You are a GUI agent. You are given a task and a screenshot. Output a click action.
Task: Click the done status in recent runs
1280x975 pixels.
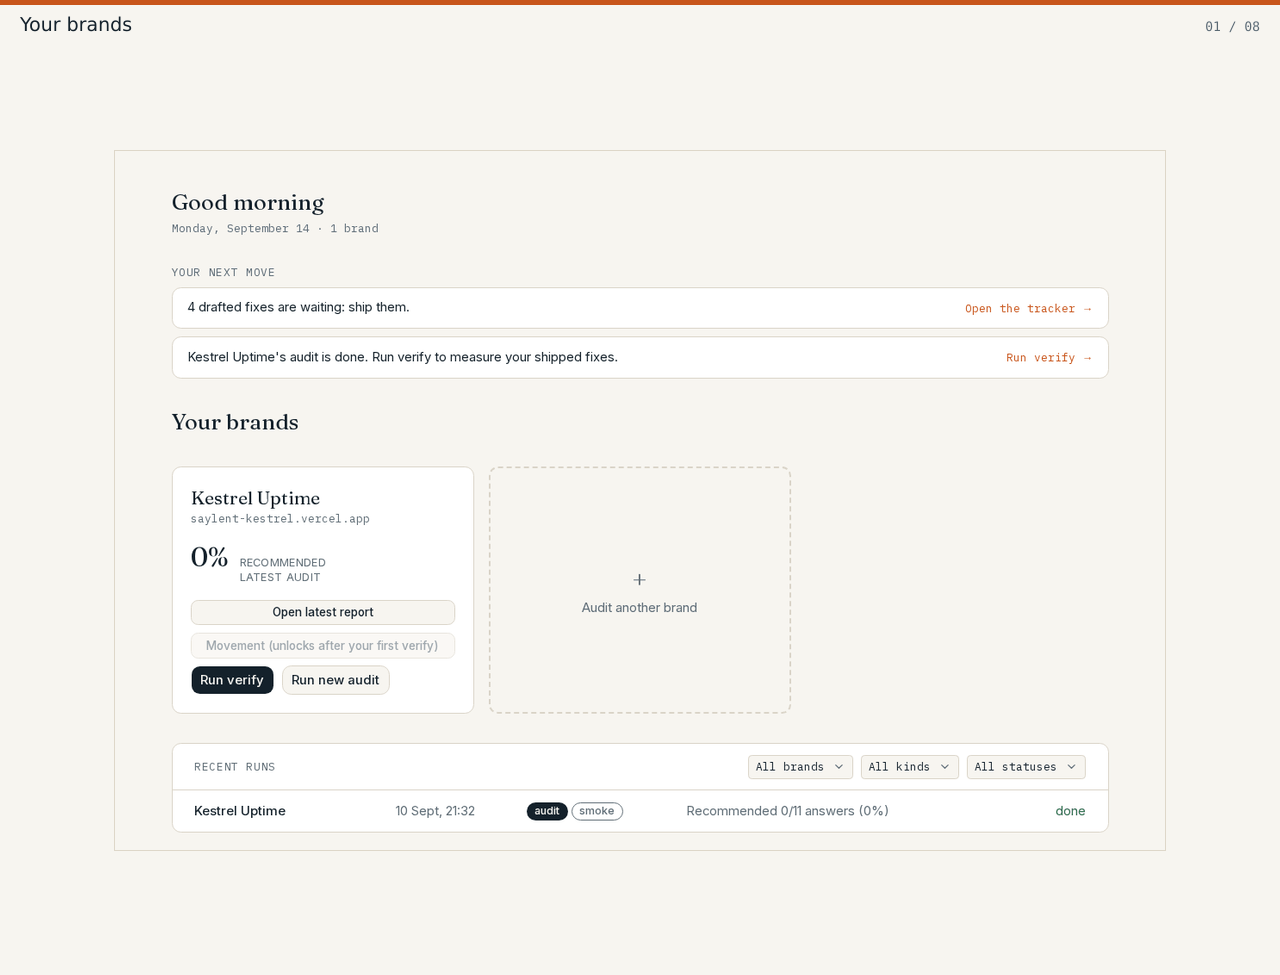click(1070, 811)
